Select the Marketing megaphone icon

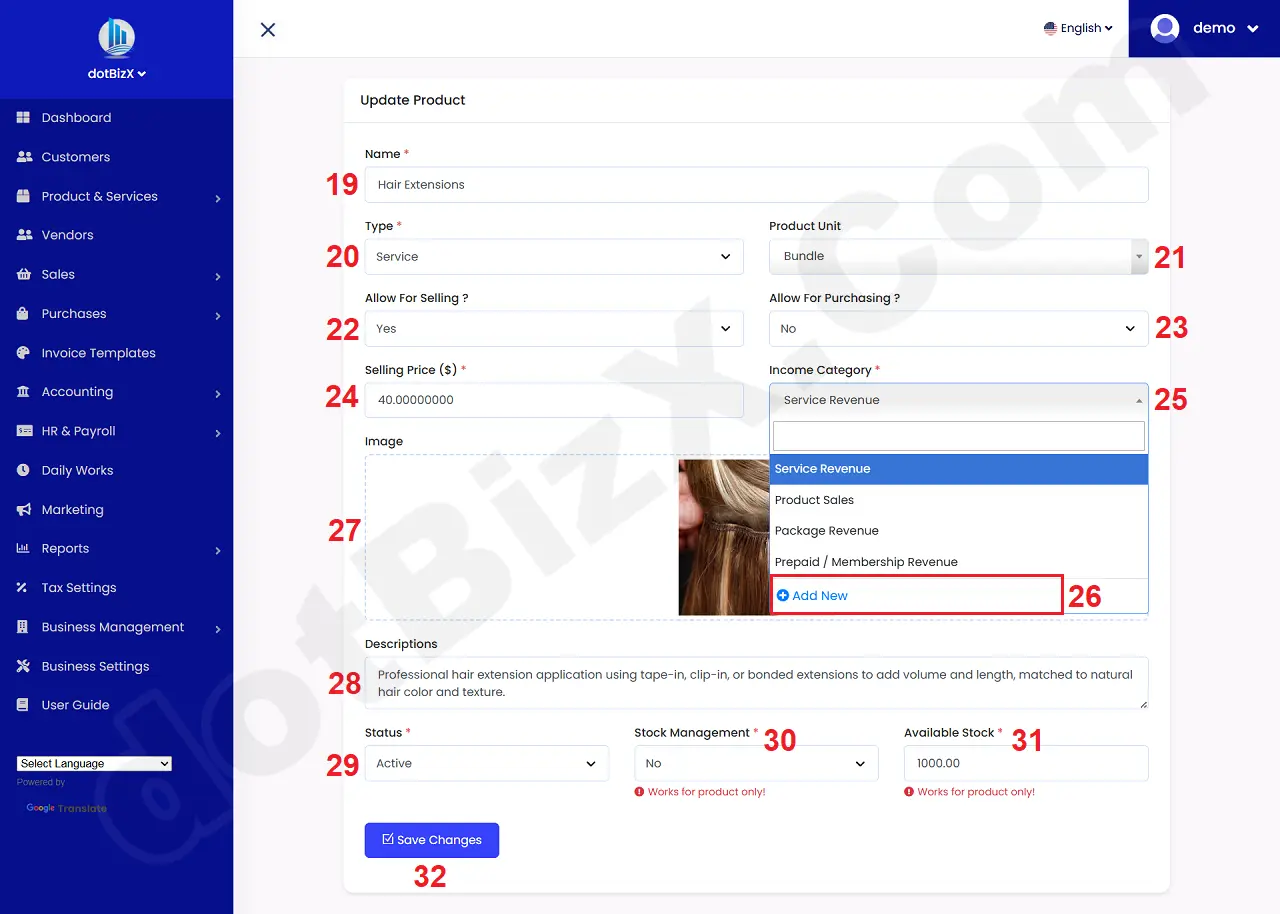22,509
